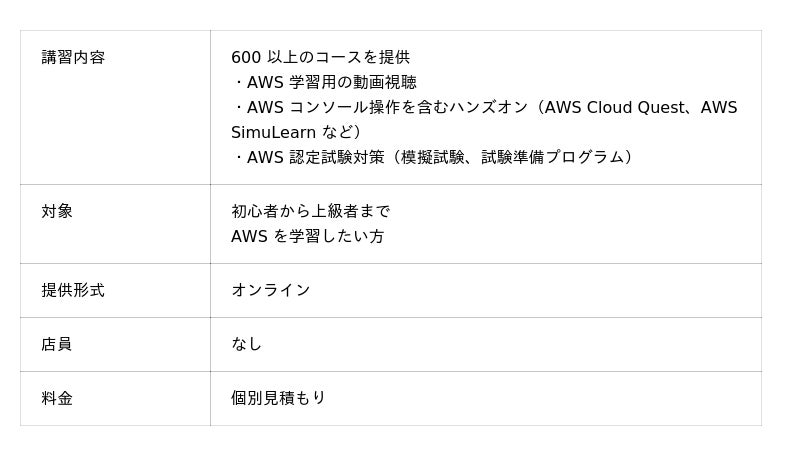
Task: Select the 提供形式 row header cell
Action: tap(73, 291)
